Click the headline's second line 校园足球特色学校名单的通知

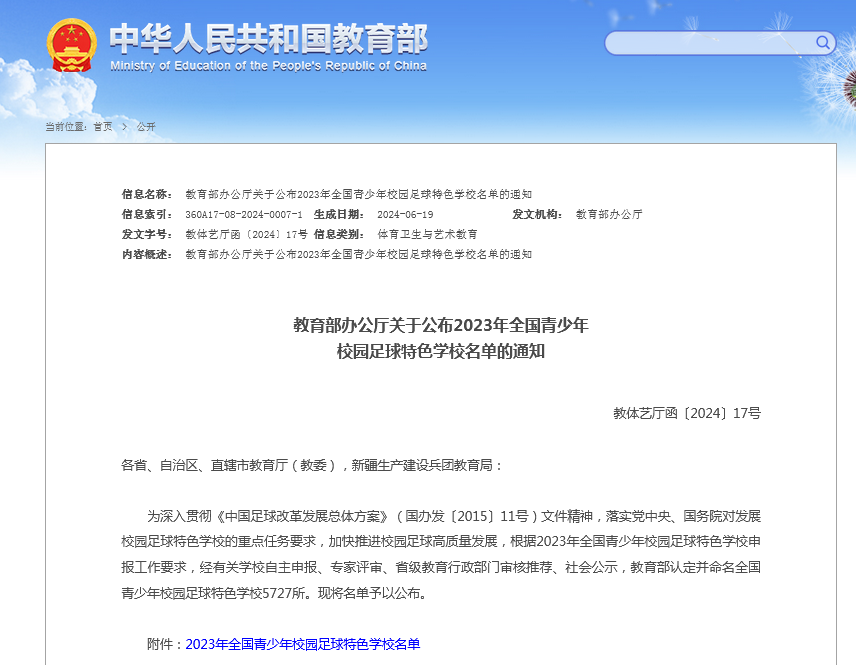point(441,352)
